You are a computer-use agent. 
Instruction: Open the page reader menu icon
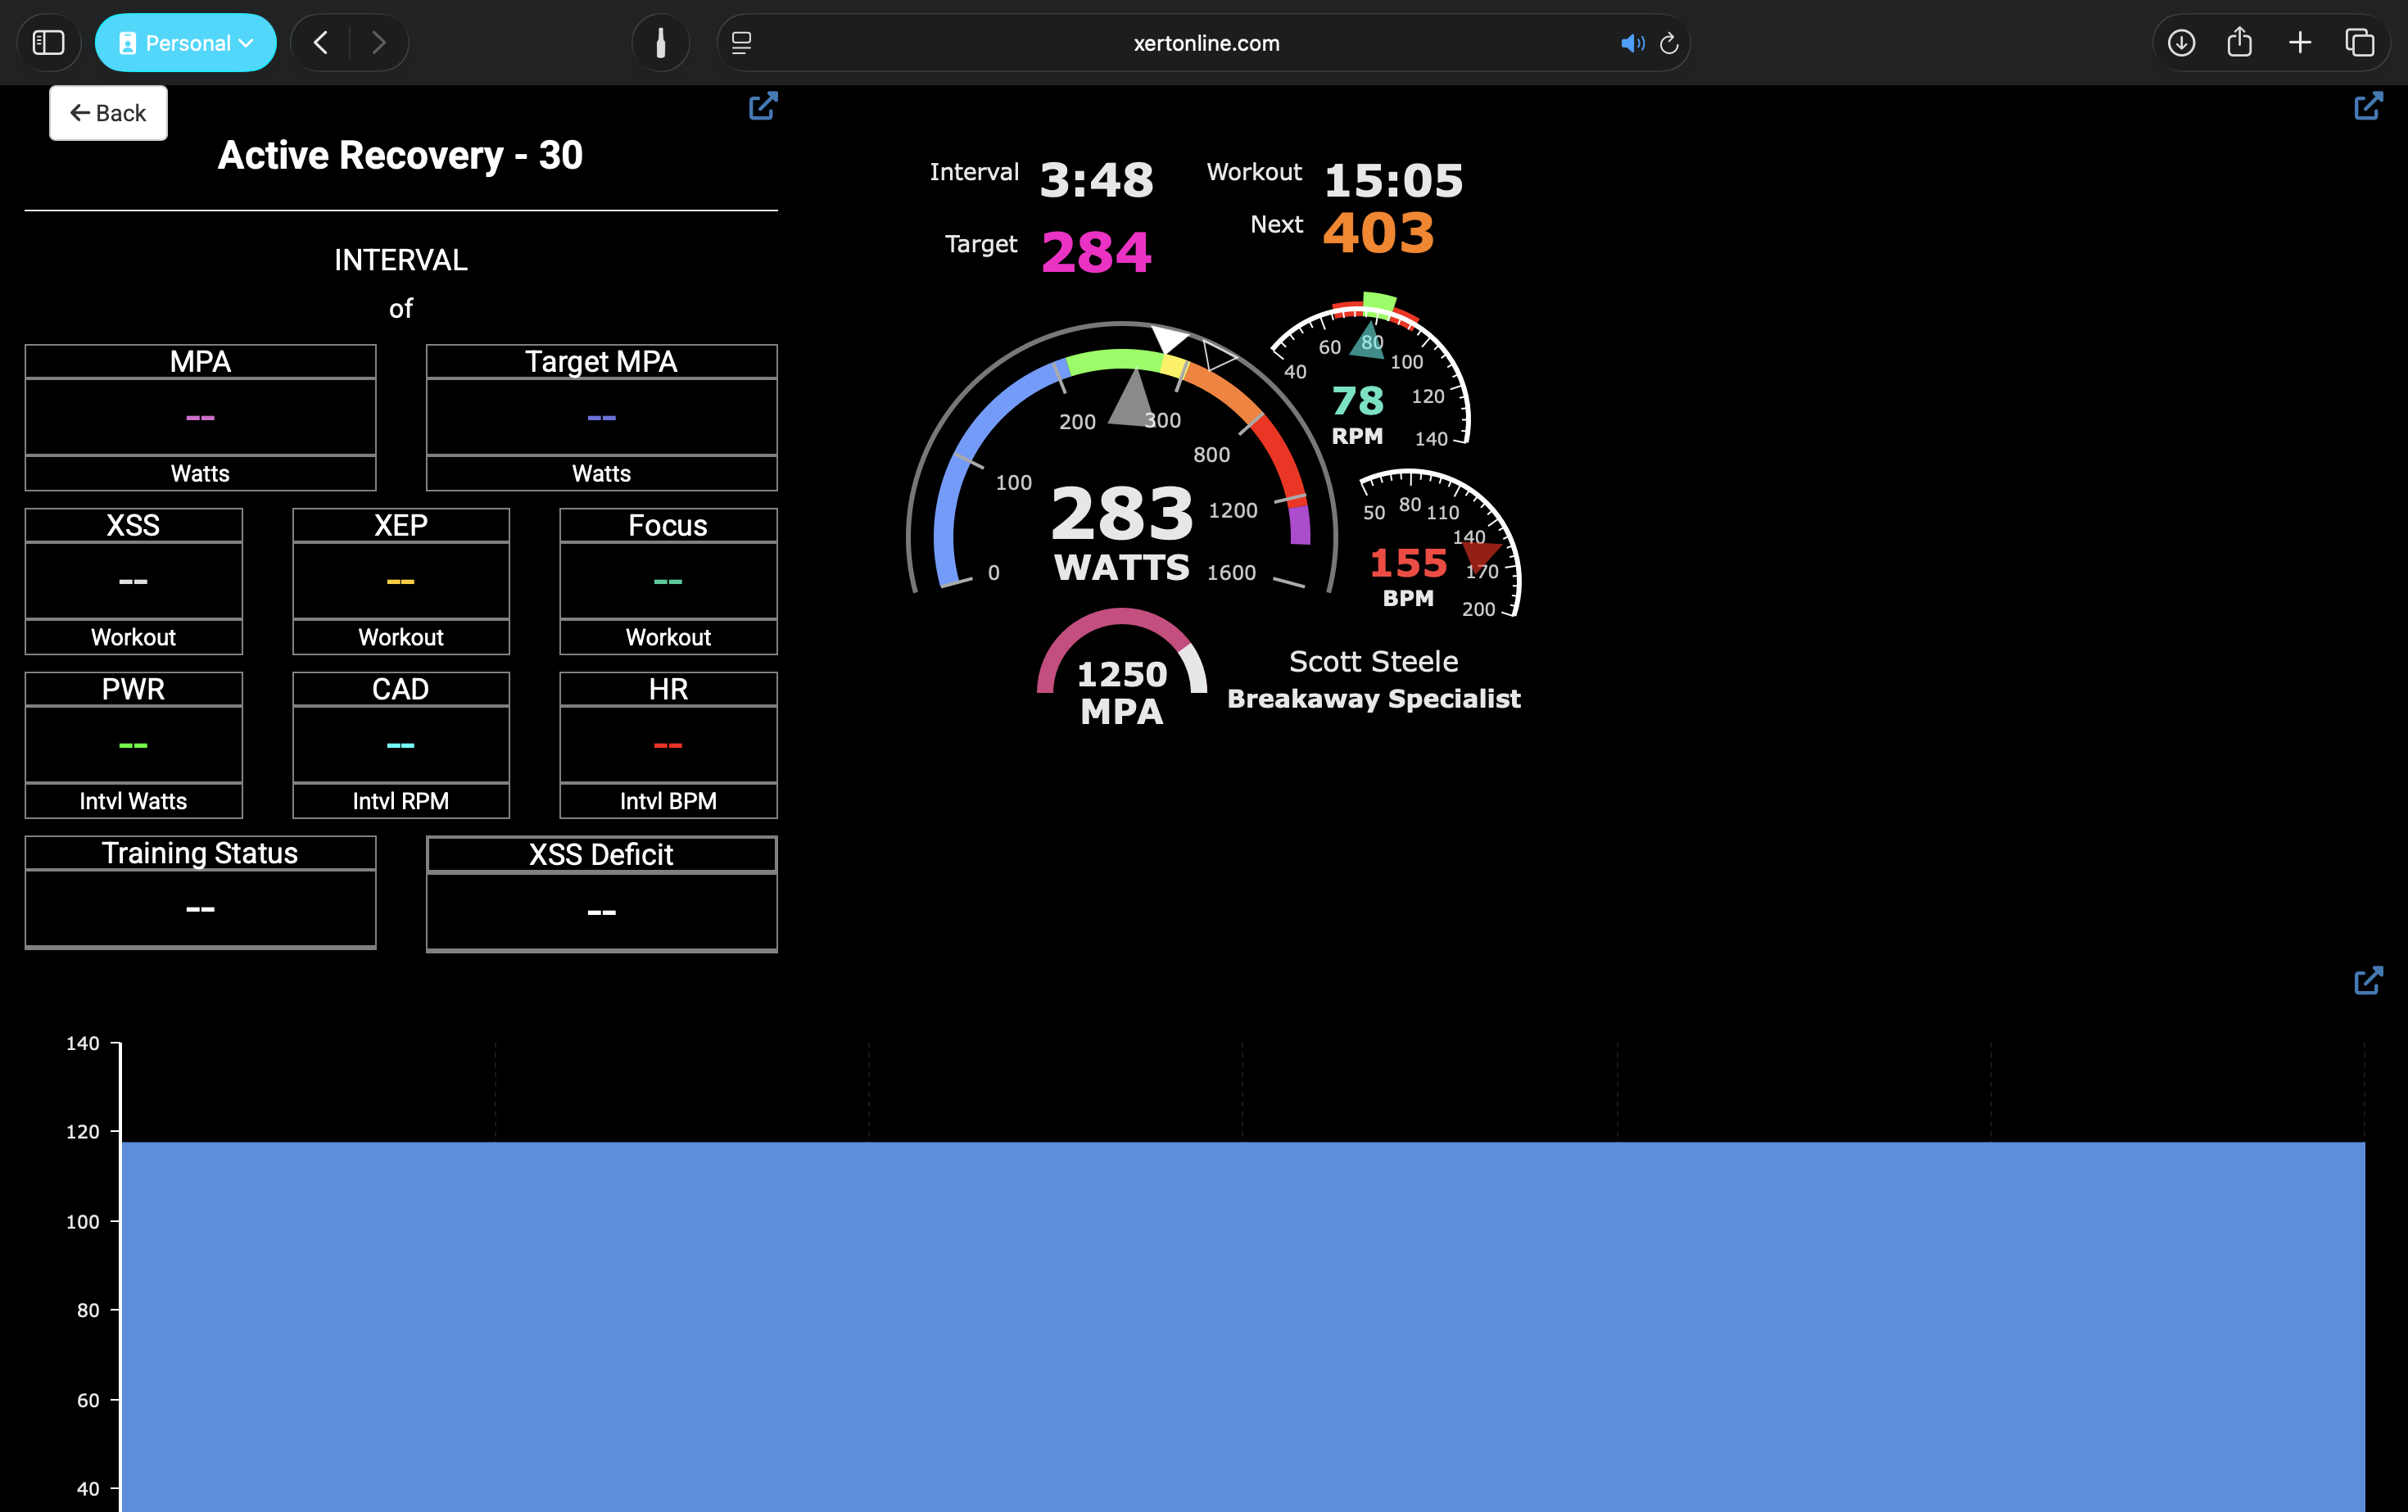(x=741, y=43)
